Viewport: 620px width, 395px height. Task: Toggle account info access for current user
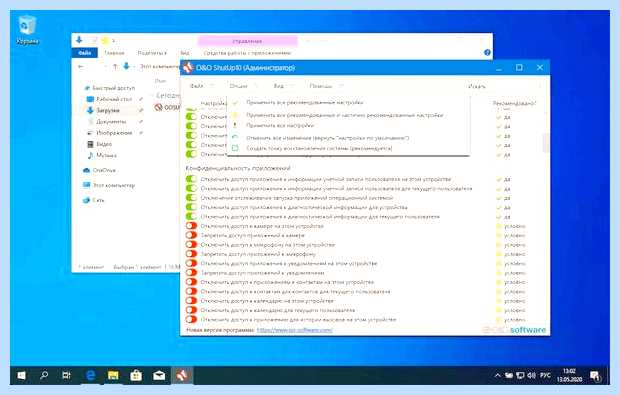click(x=191, y=189)
